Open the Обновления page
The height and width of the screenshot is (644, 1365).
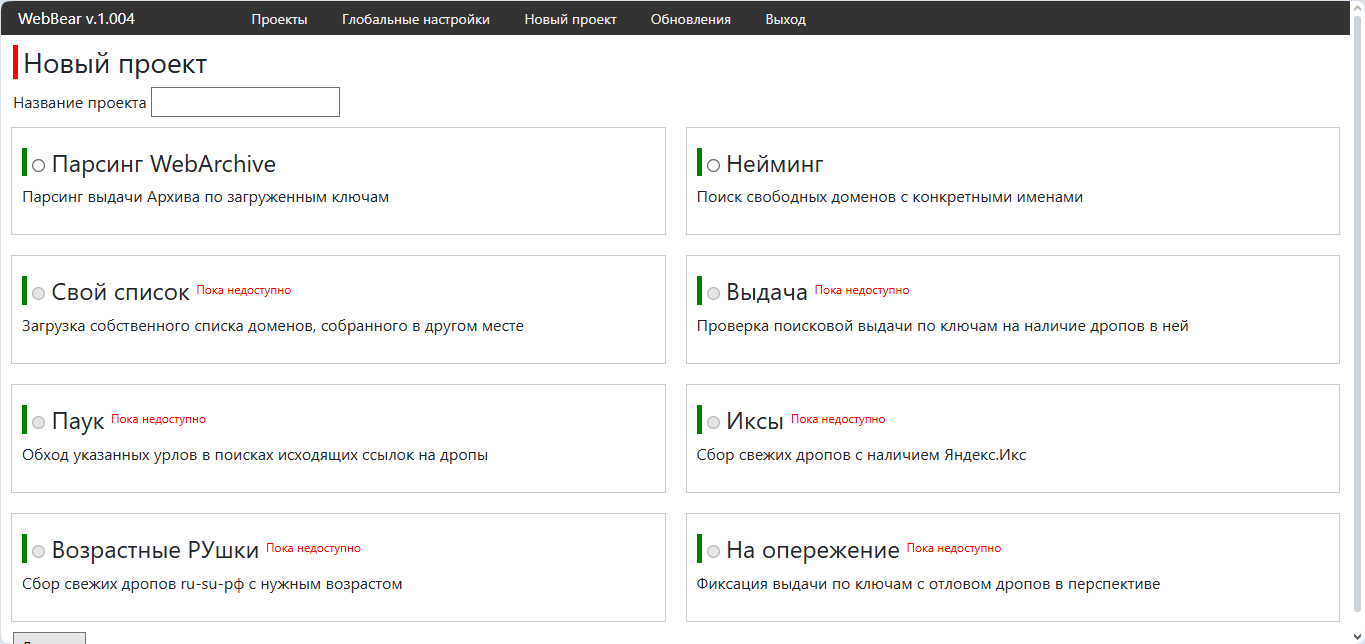tap(690, 19)
